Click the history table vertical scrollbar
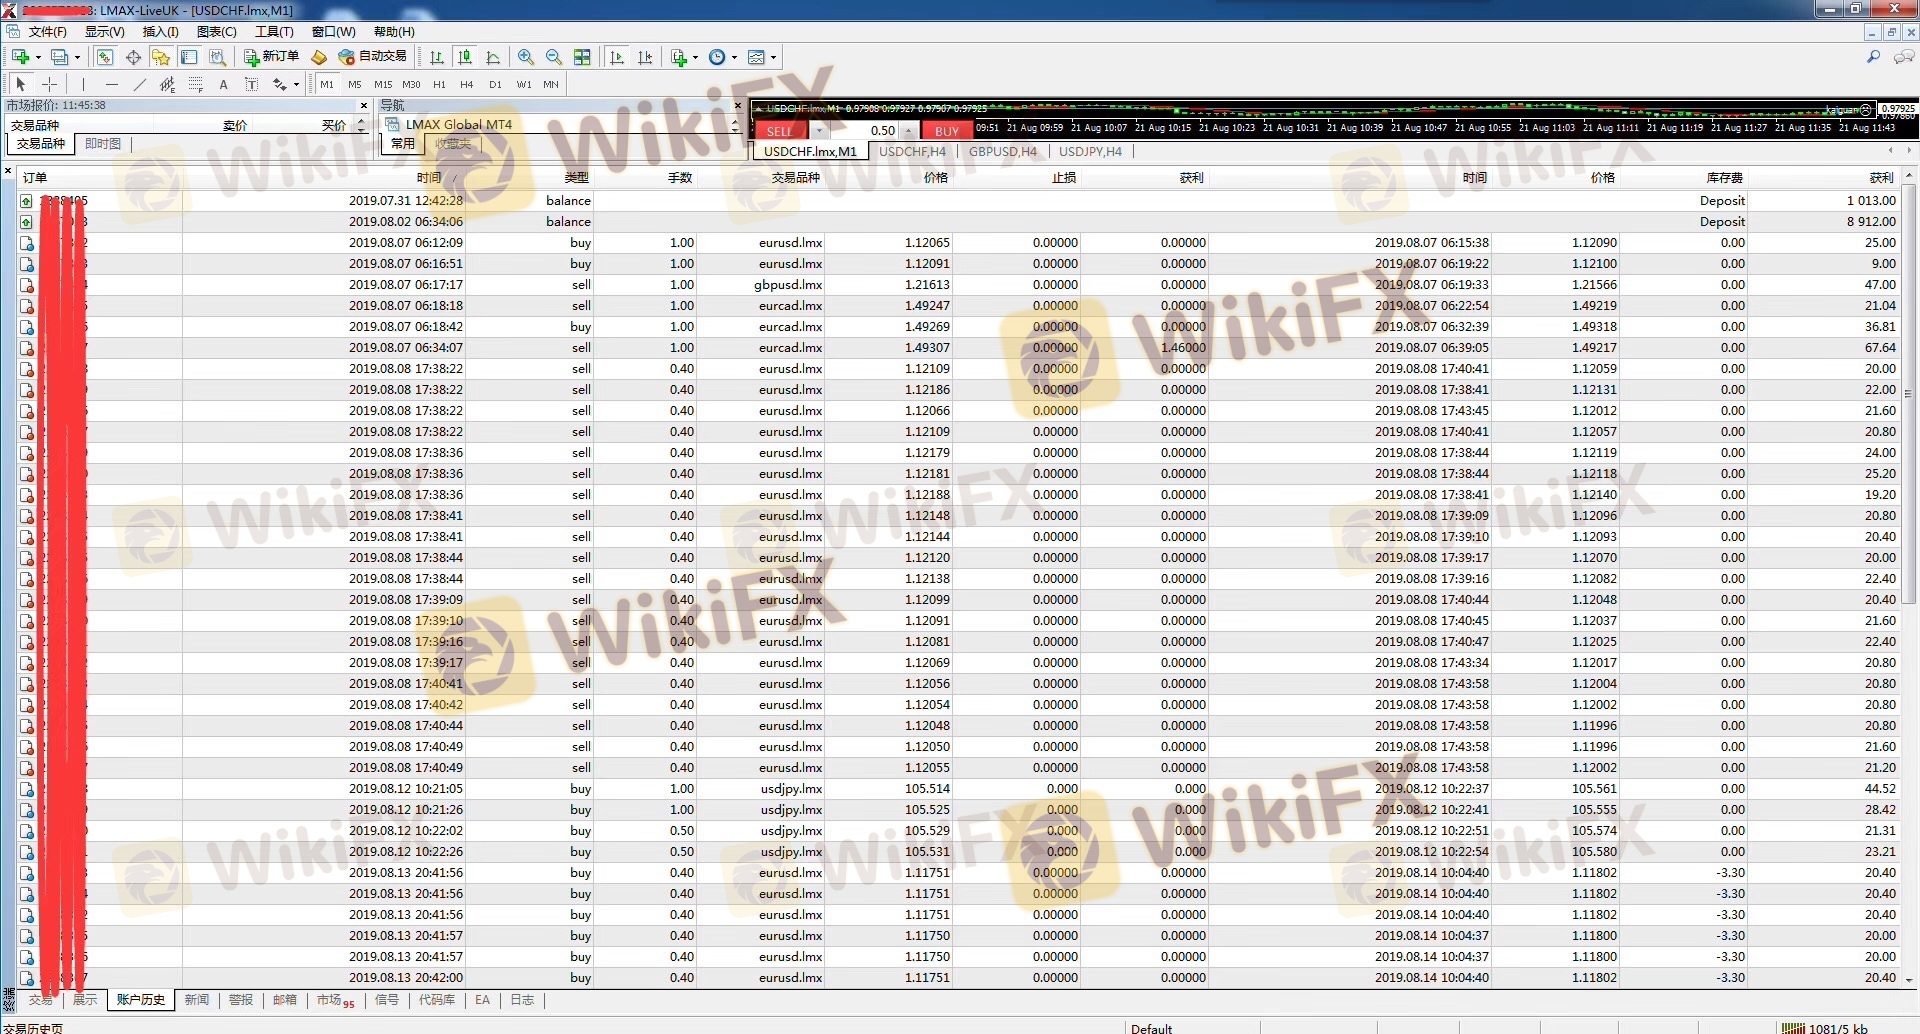 1909,580
